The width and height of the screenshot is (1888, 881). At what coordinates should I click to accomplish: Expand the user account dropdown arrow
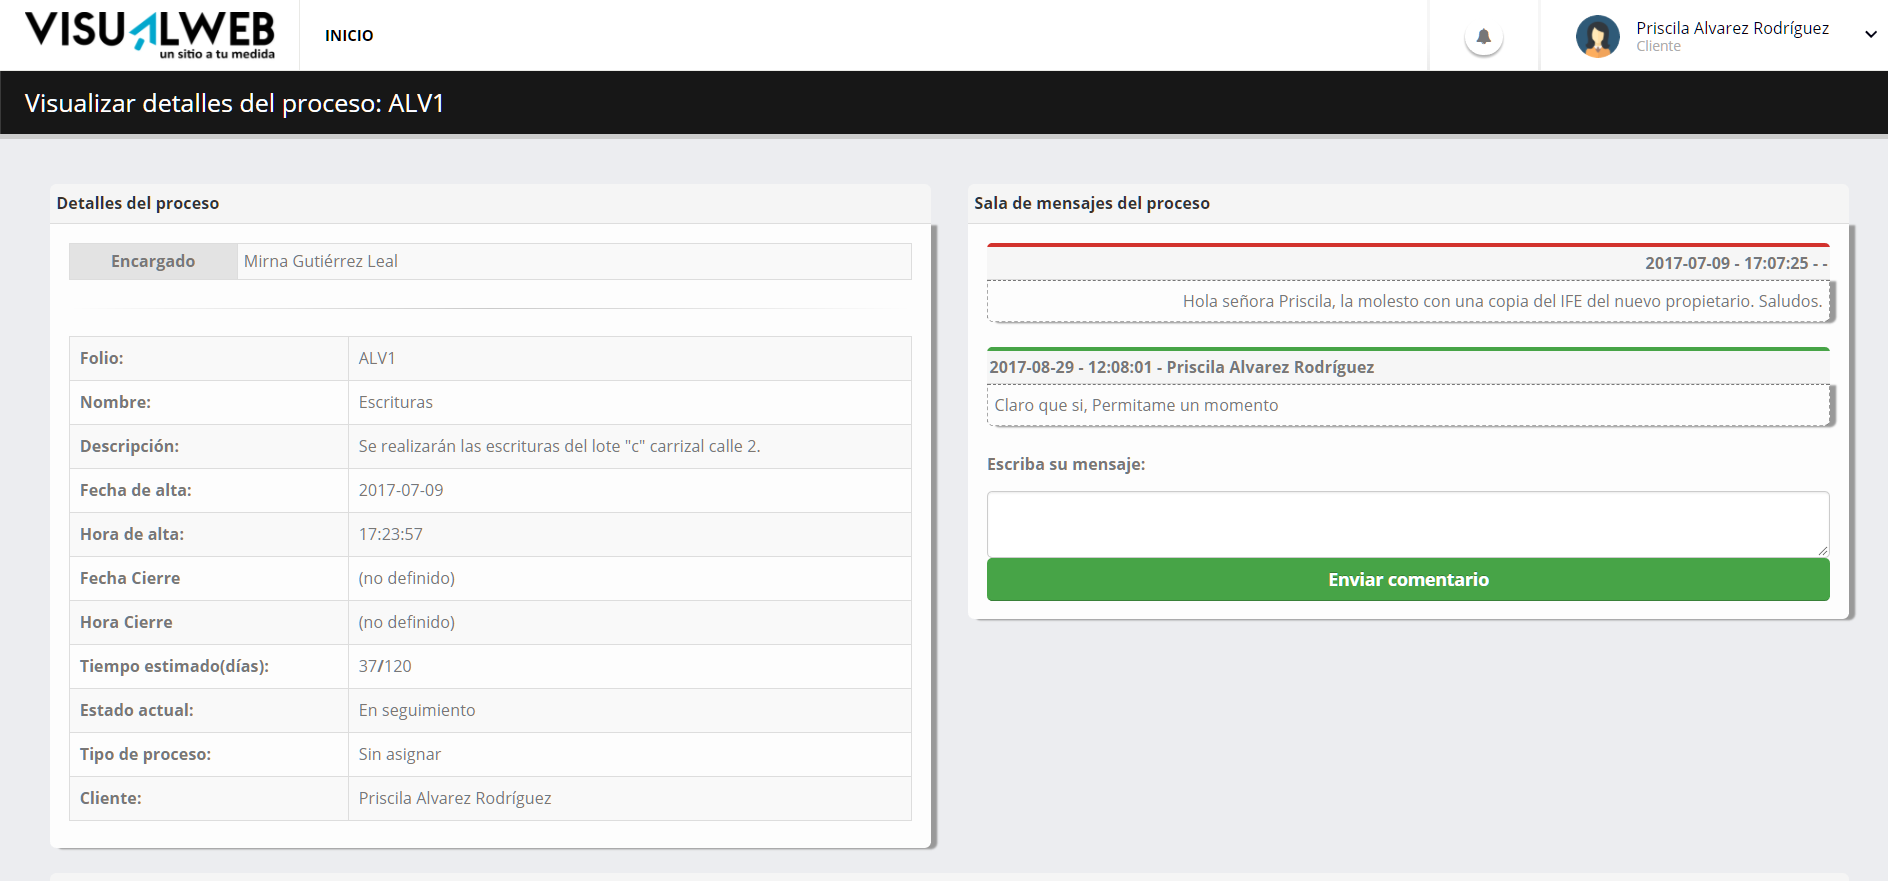[x=1870, y=34]
